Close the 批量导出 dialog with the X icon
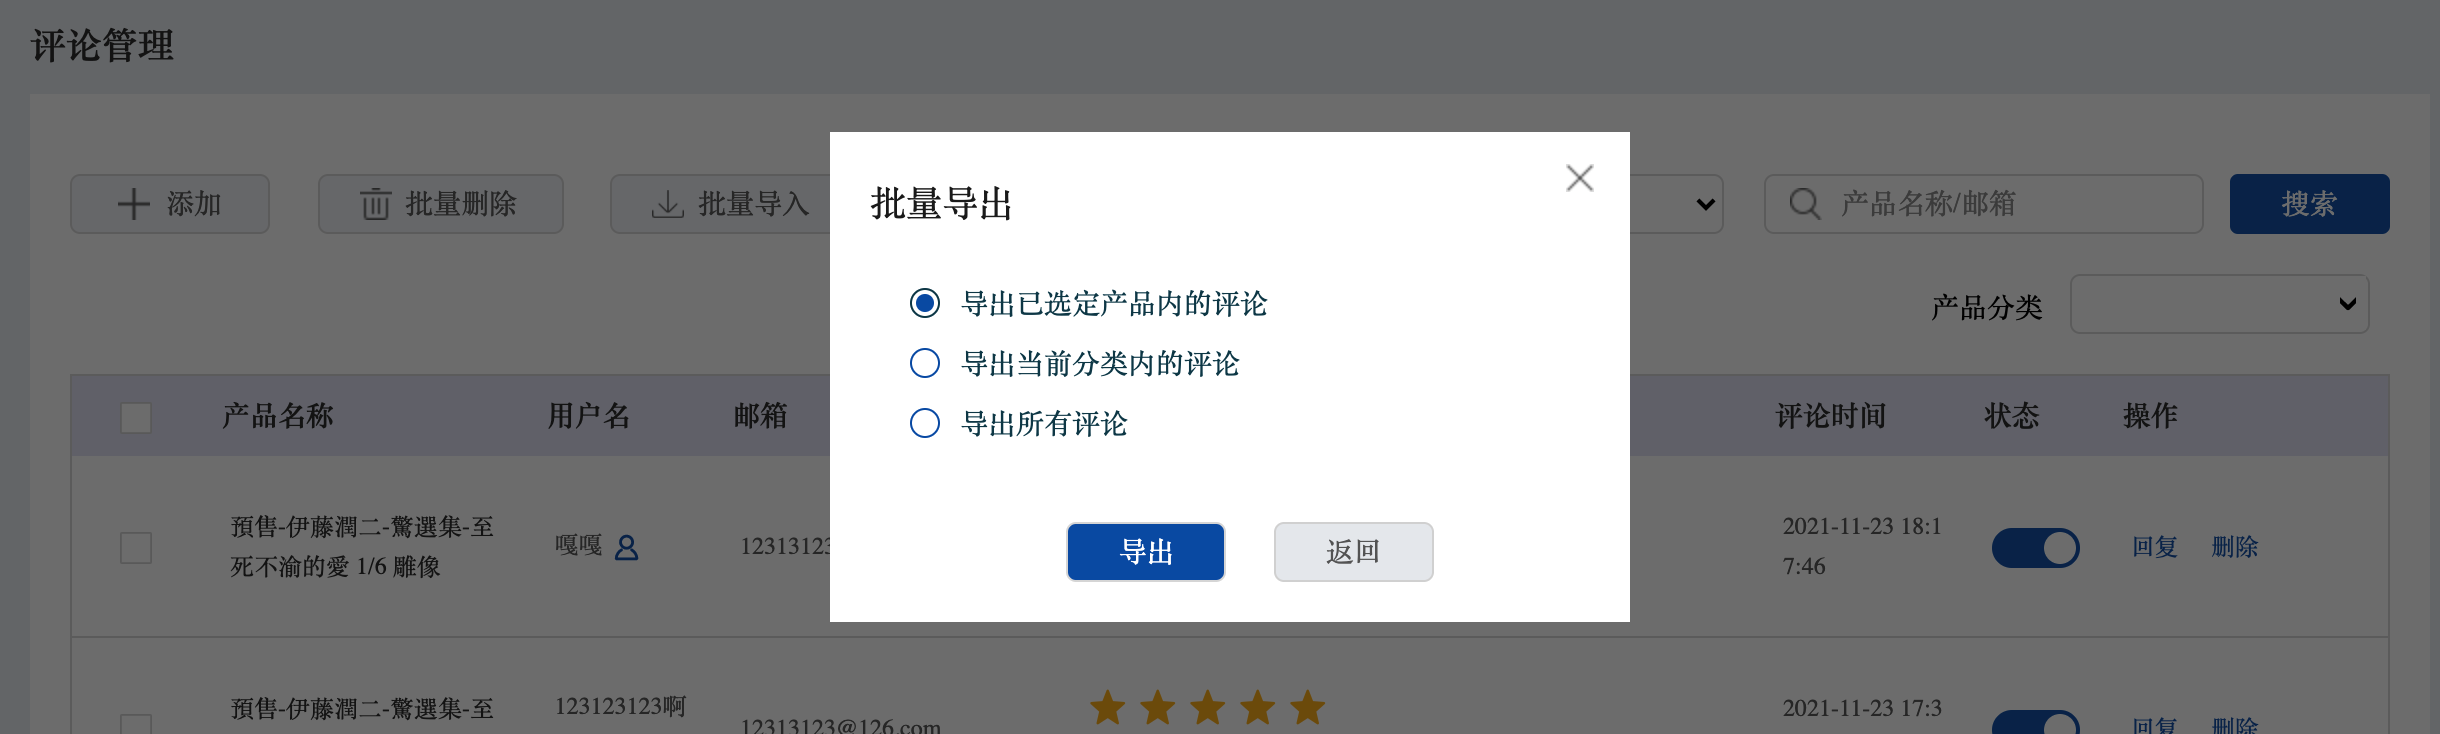 1579,178
